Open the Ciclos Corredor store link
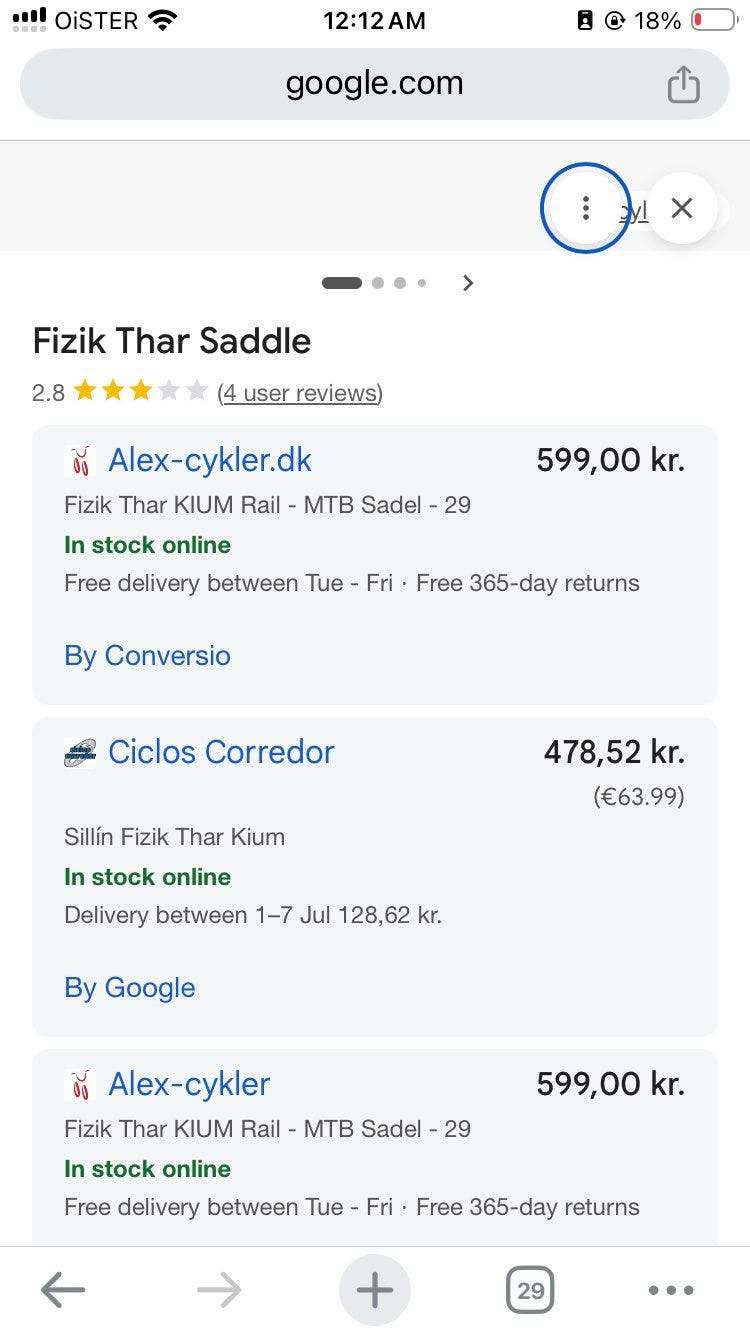The height and width of the screenshot is (1334, 750). pyautogui.click(x=221, y=752)
